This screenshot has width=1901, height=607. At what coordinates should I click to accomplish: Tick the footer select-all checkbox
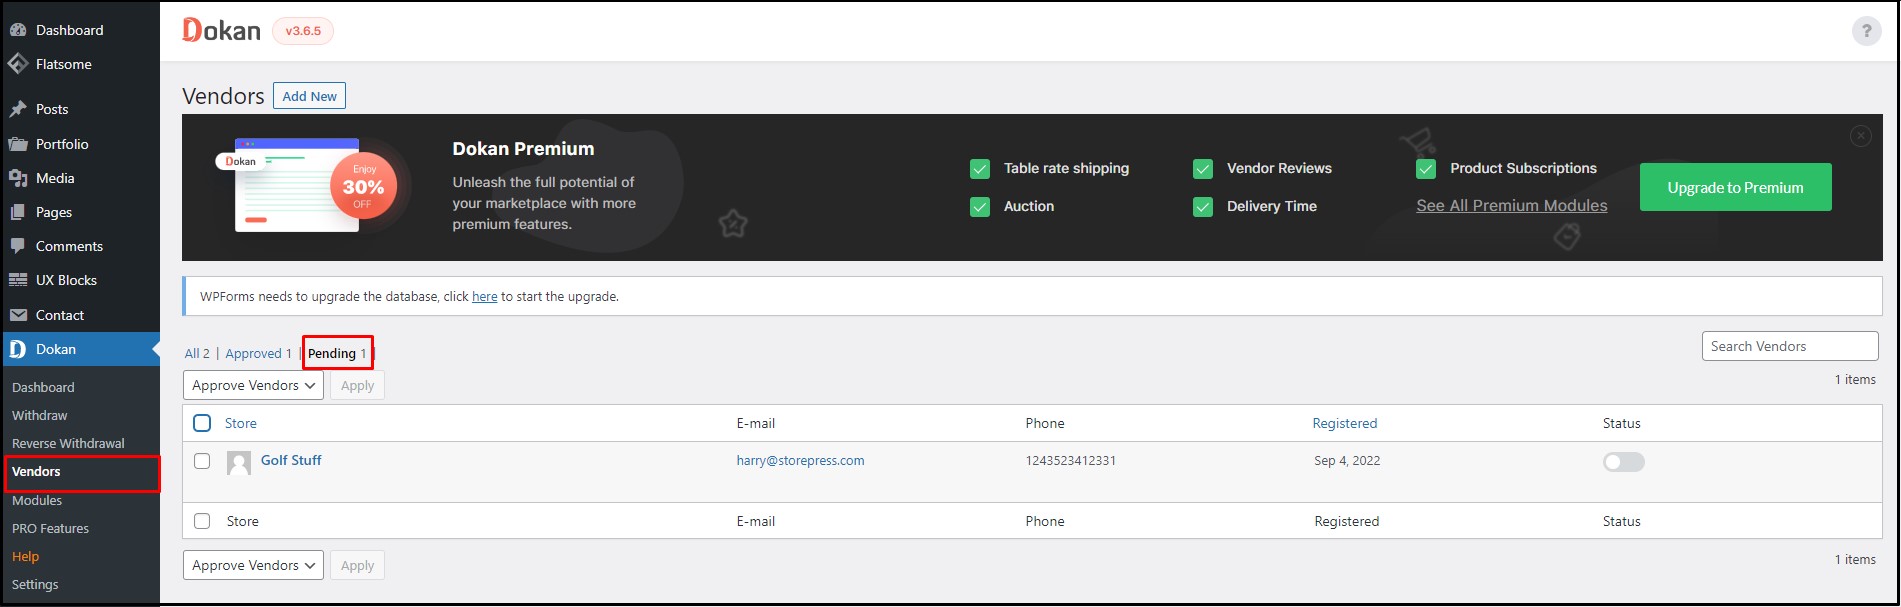(x=202, y=521)
